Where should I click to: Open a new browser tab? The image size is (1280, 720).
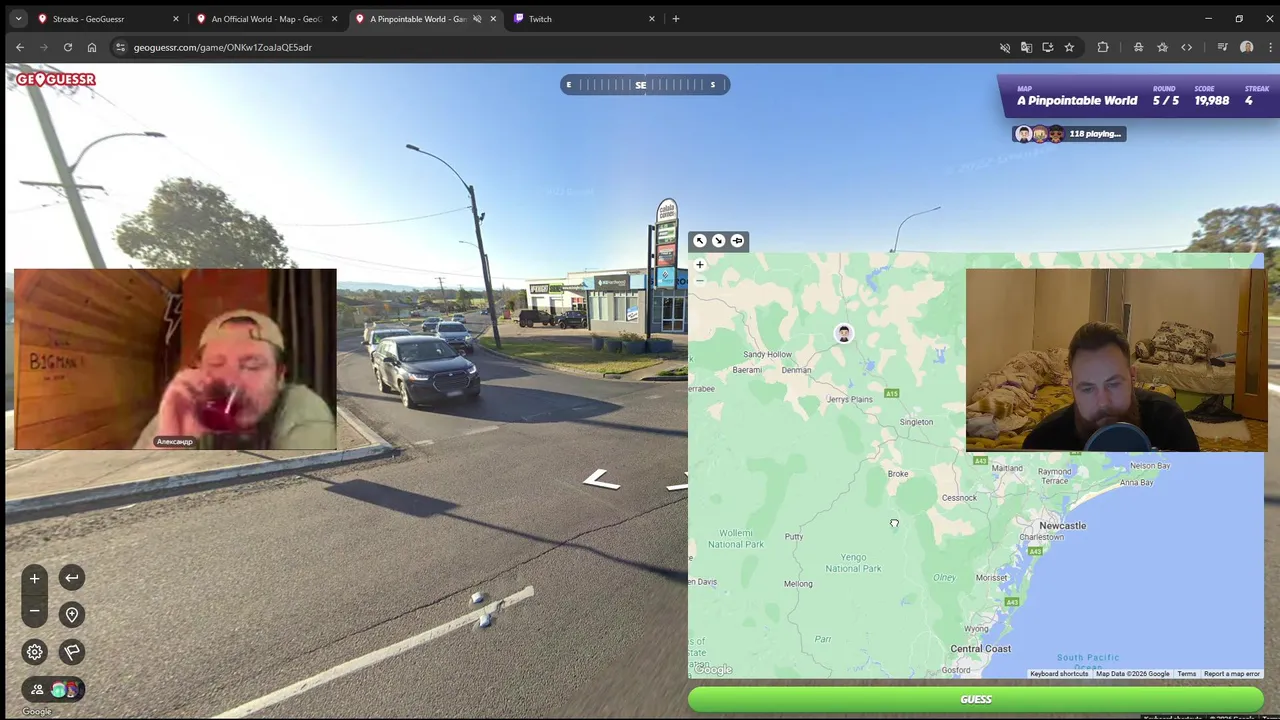point(676,19)
